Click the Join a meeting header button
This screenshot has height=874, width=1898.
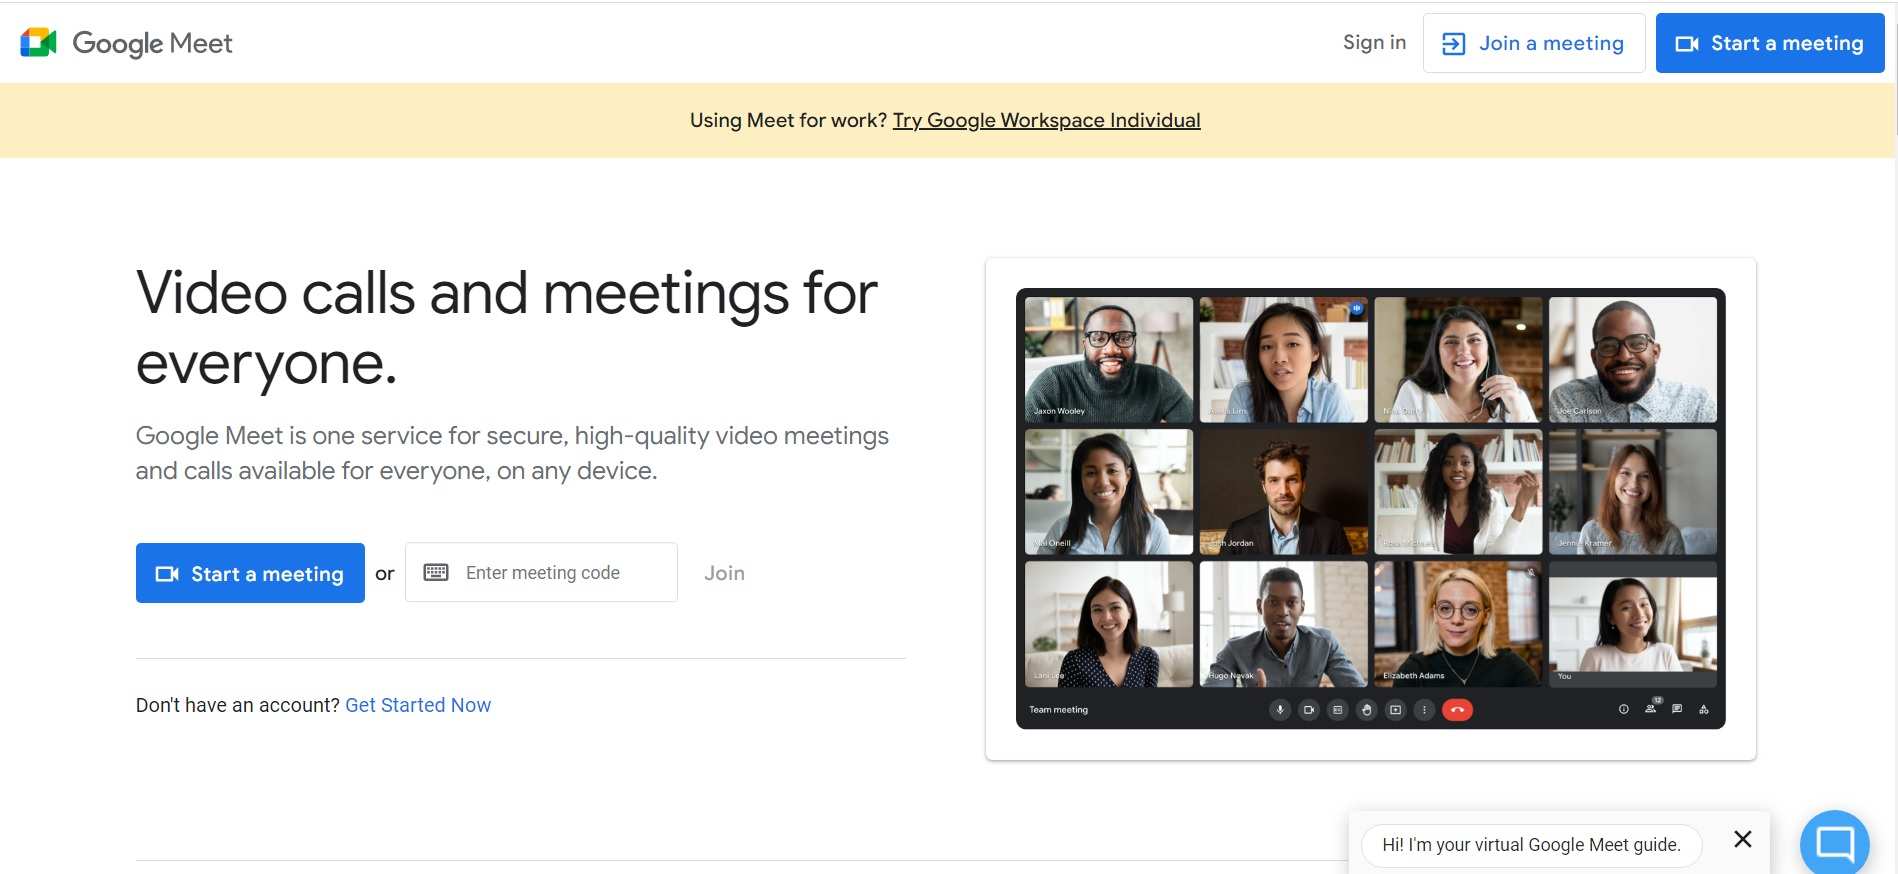point(1533,43)
